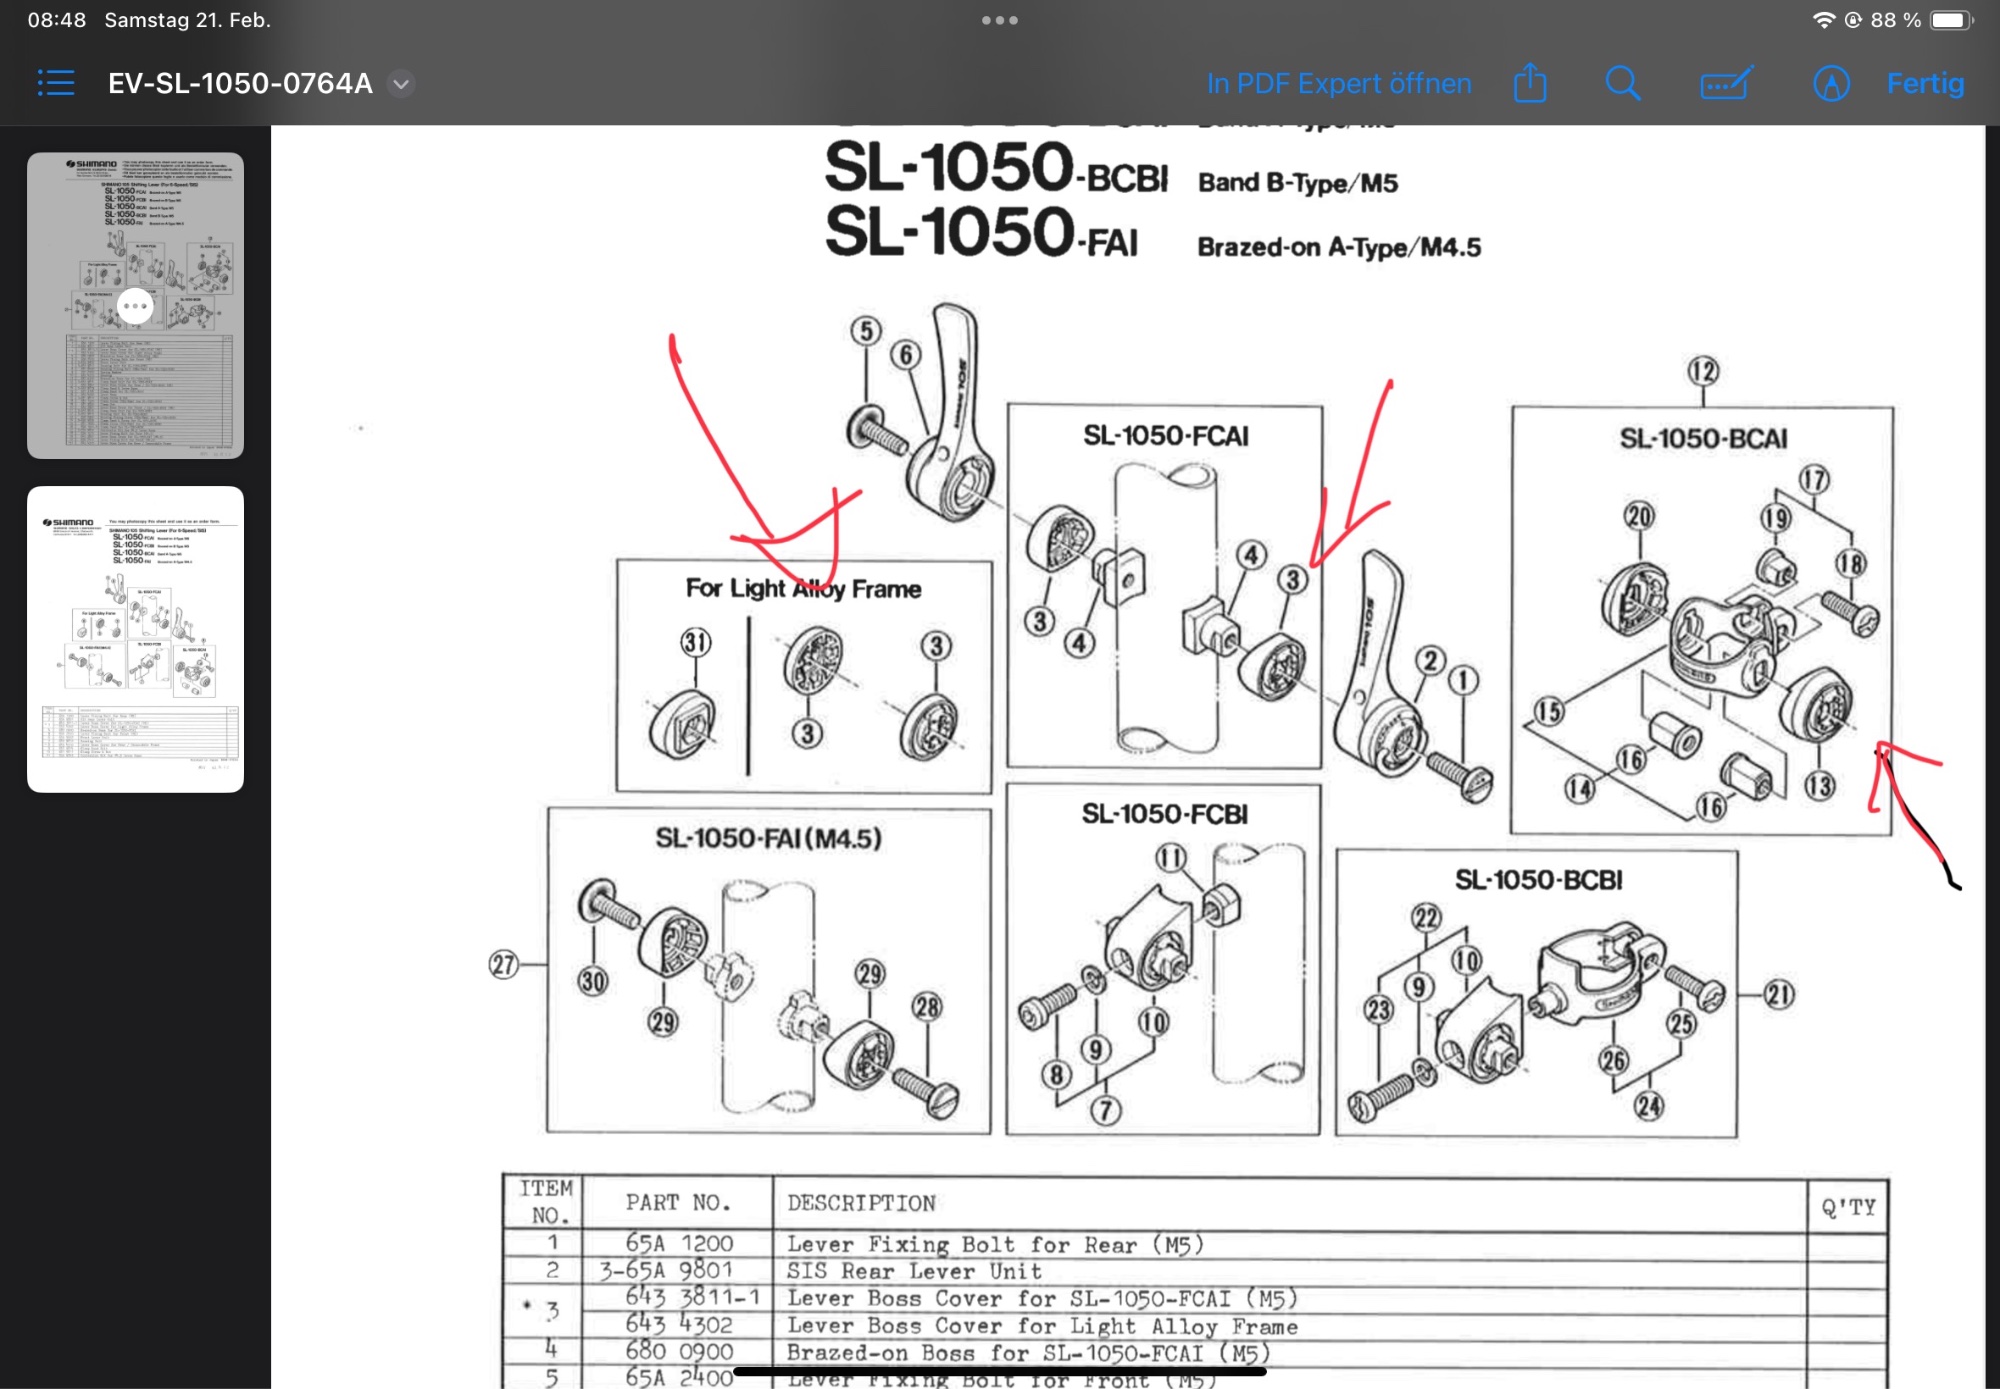Open the three-dot menu on first thumbnail
This screenshot has width=2000, height=1389.
point(135,306)
